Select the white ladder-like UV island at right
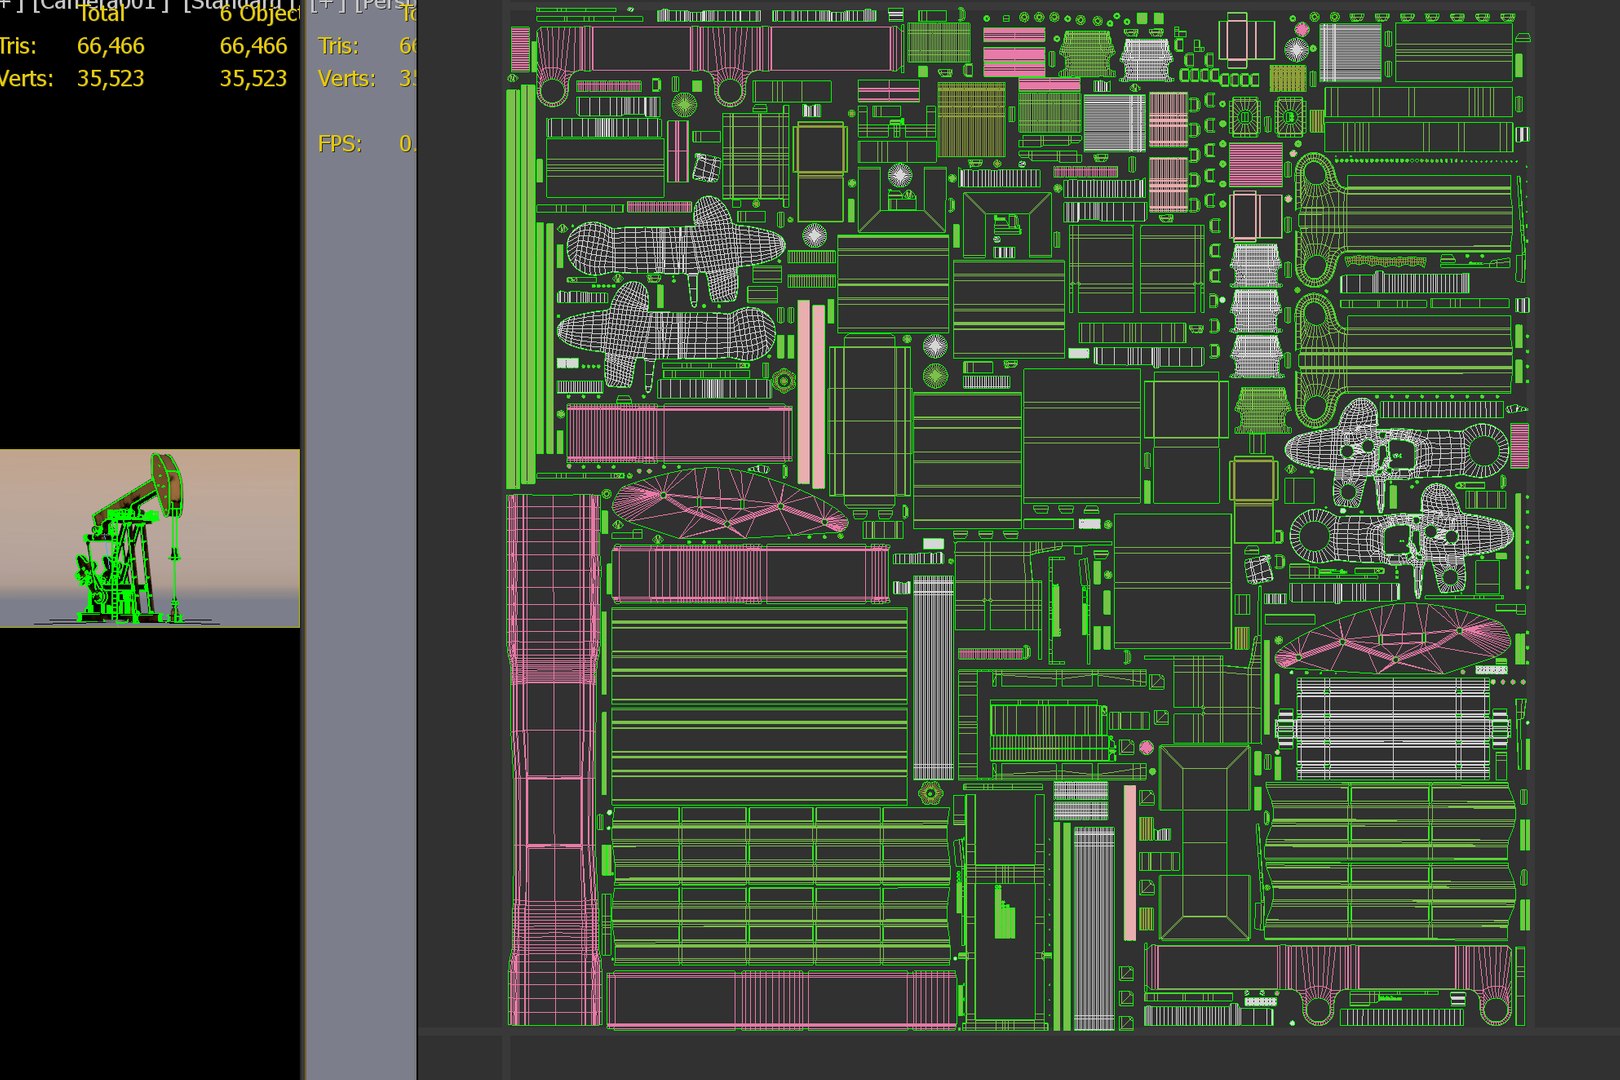 coord(1393,728)
